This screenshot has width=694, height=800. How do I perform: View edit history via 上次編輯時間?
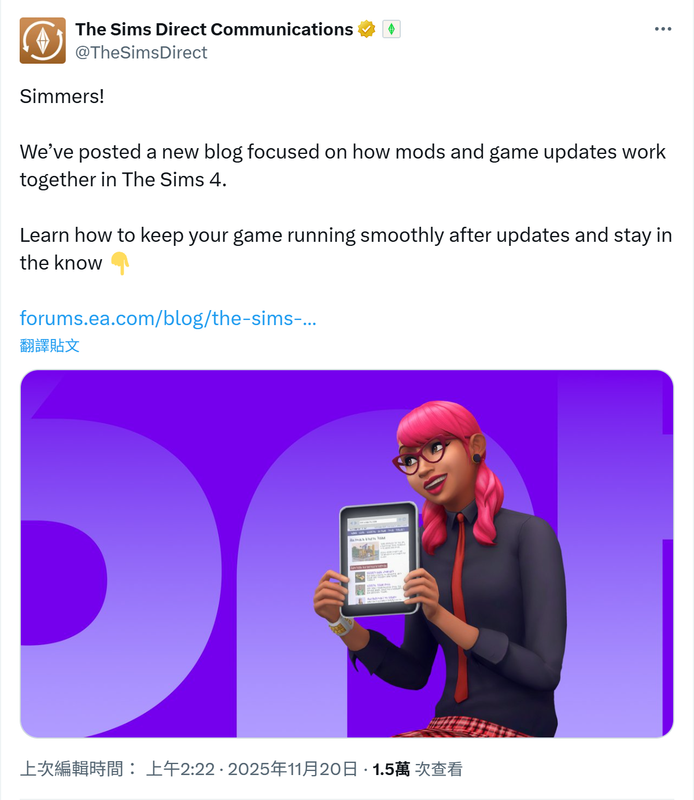79,769
